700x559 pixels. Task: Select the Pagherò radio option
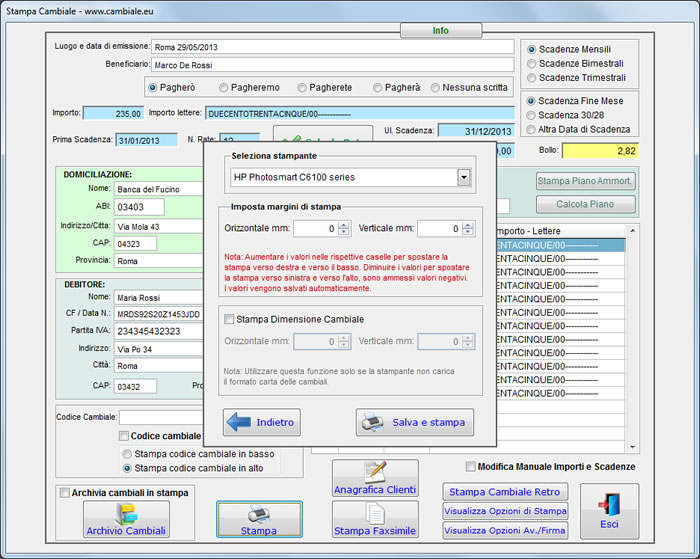[153, 88]
